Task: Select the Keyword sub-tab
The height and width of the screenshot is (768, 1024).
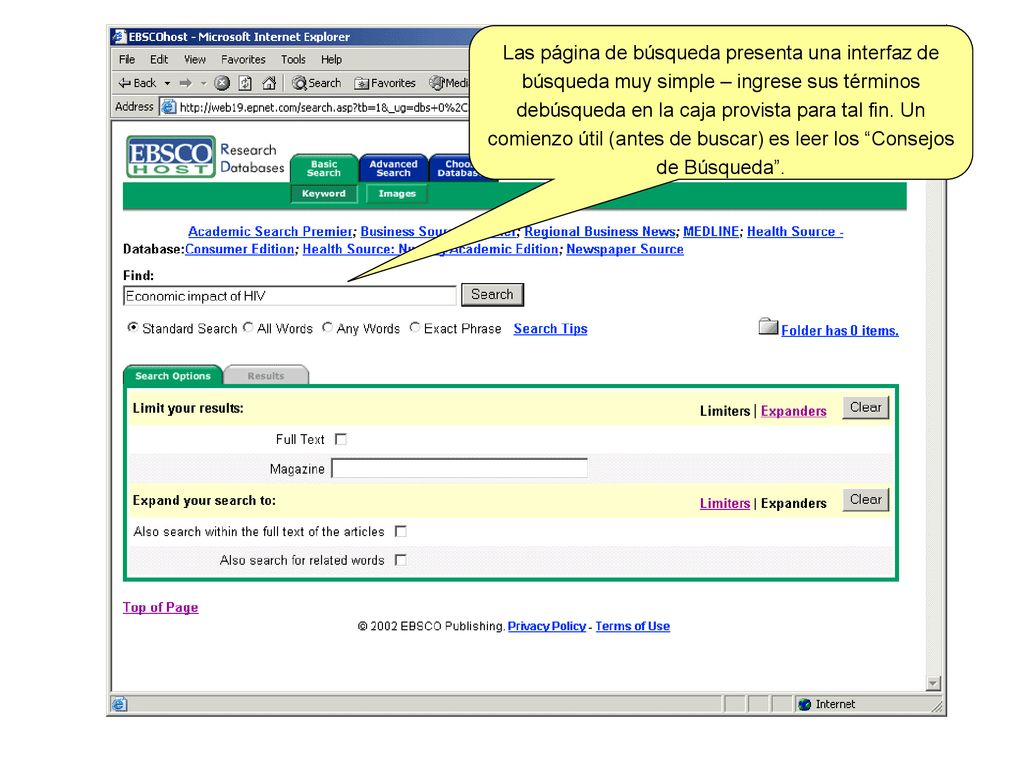Action: (x=324, y=194)
